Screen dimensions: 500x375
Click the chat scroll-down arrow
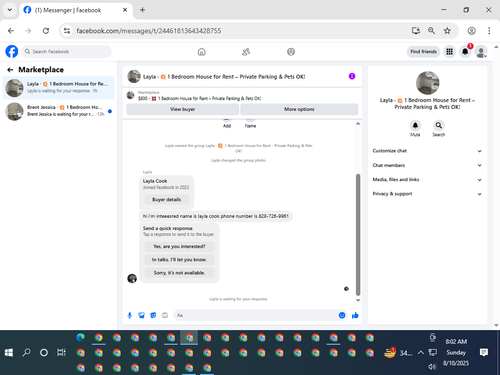tap(358, 300)
